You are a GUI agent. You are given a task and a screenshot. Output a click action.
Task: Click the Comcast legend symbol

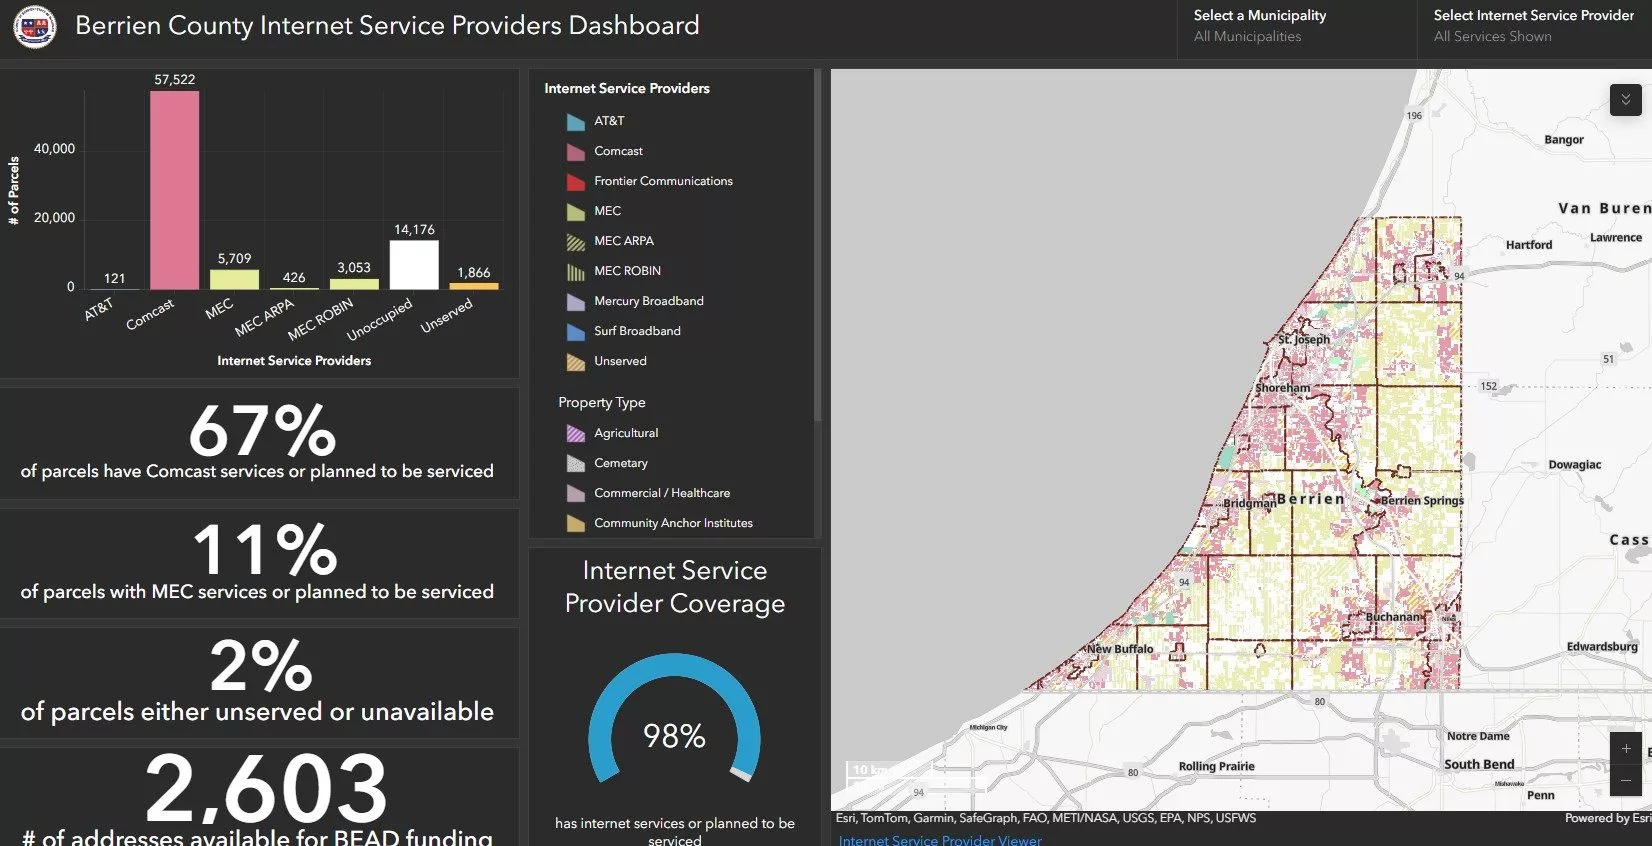point(575,152)
